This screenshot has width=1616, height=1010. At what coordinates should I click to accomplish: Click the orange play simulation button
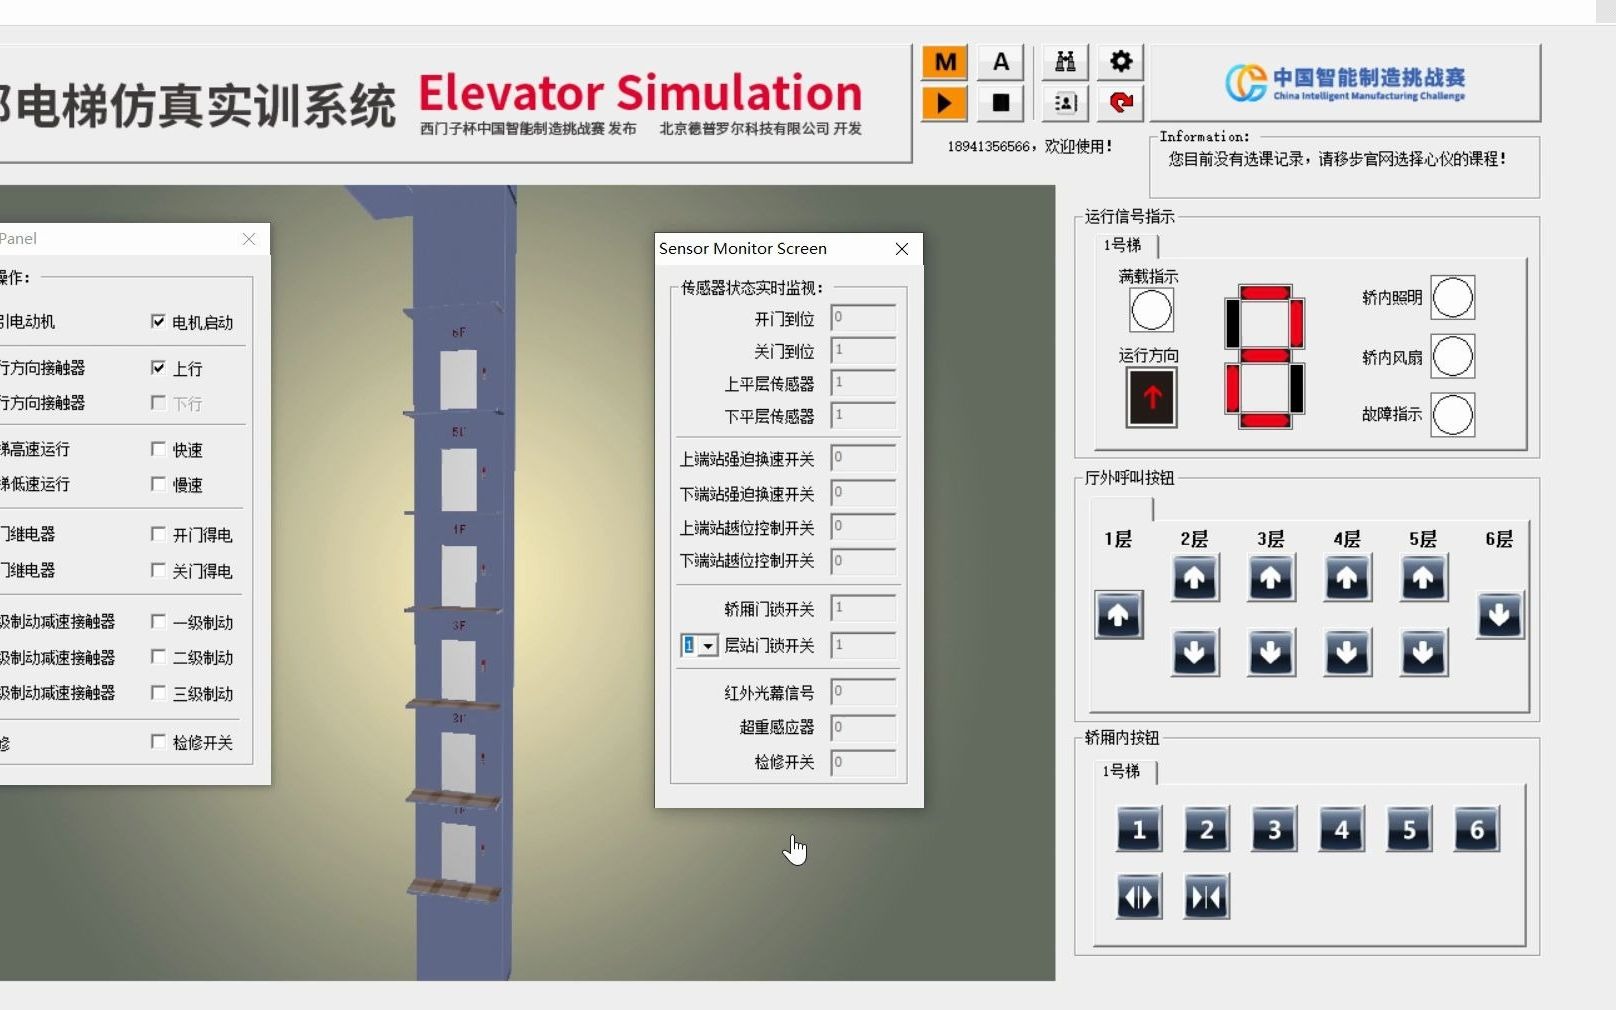(x=945, y=102)
